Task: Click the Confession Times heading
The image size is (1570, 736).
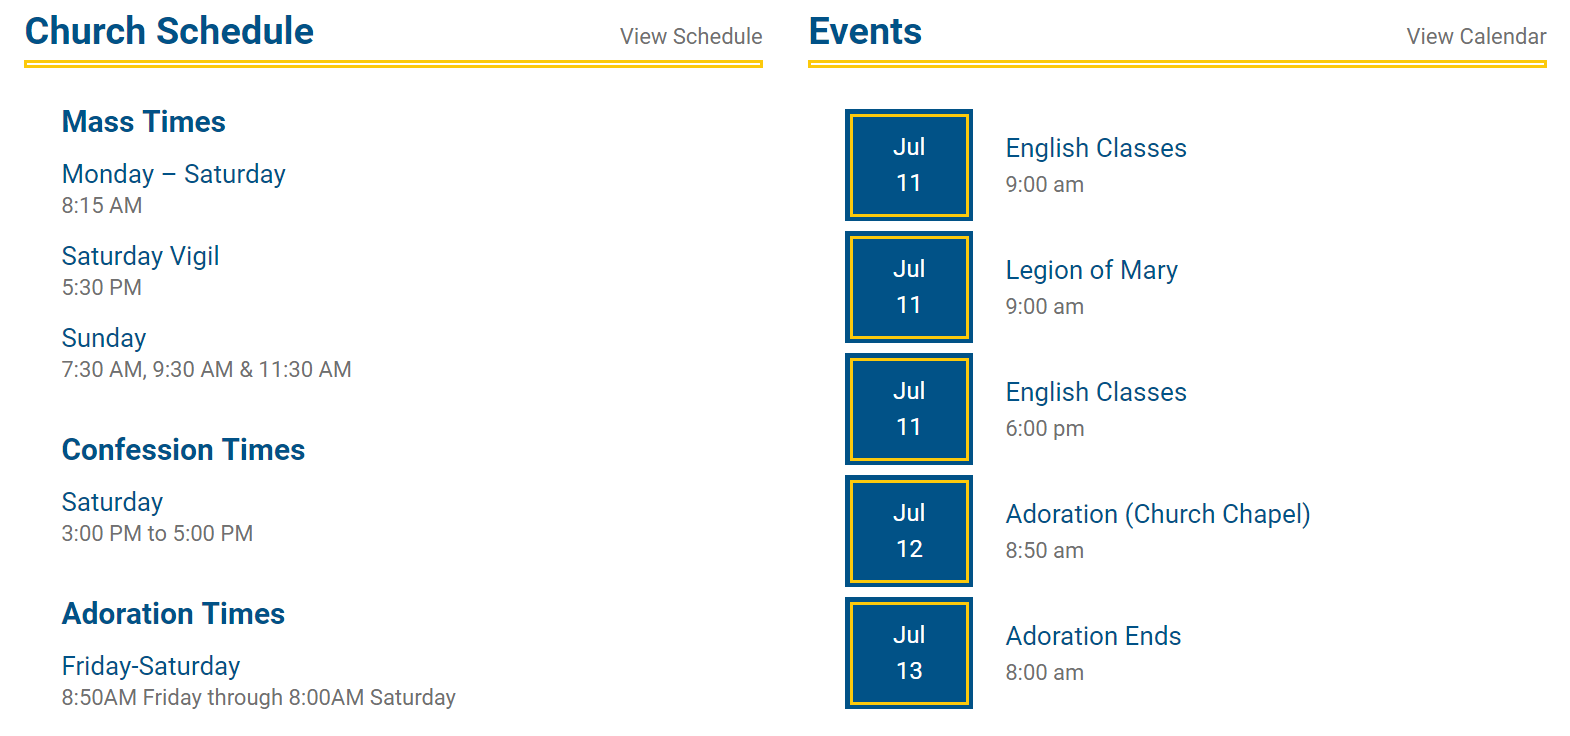Action: pyautogui.click(x=183, y=450)
